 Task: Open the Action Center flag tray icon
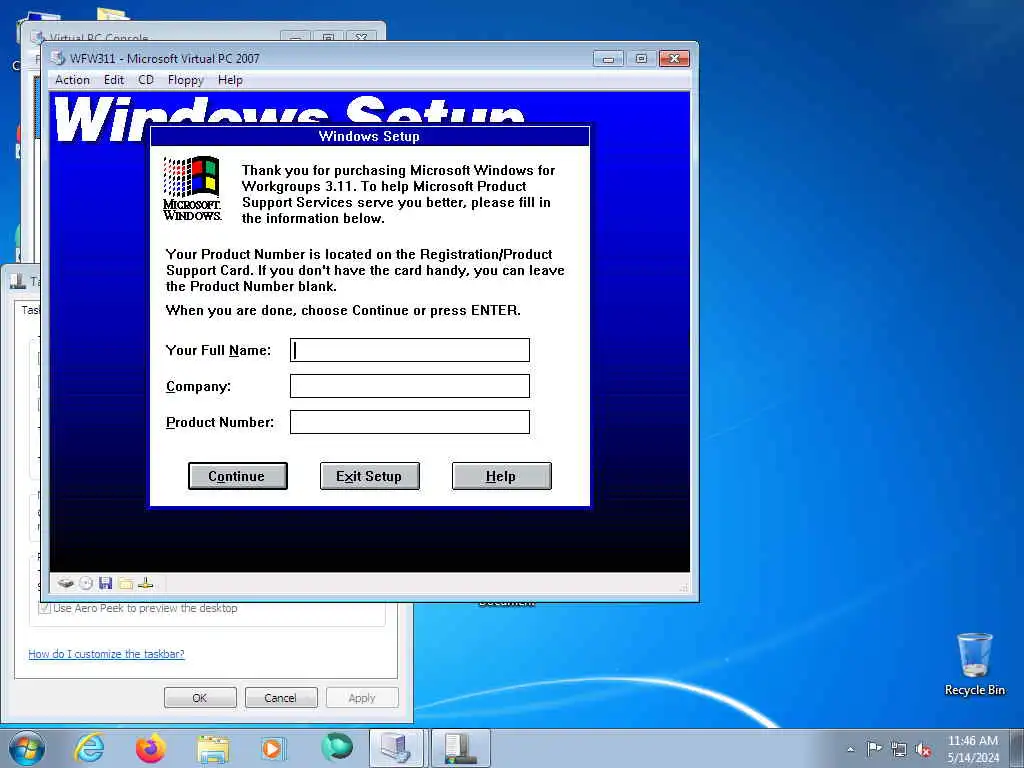tap(874, 748)
